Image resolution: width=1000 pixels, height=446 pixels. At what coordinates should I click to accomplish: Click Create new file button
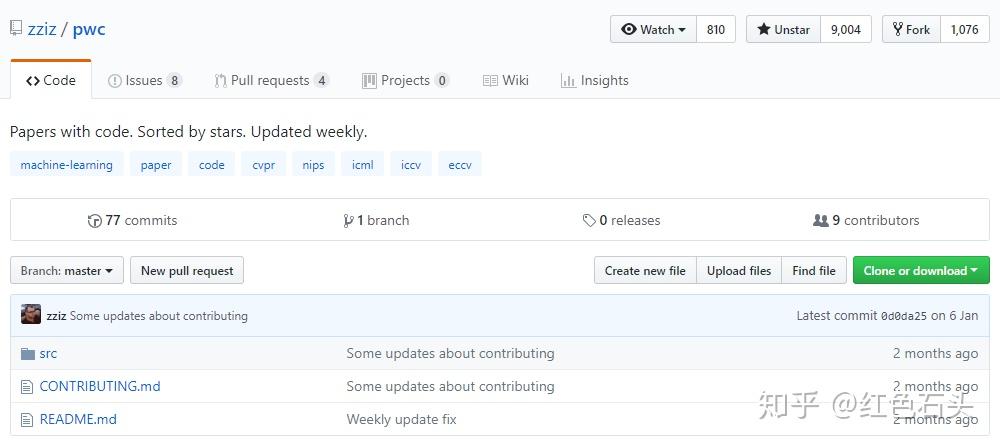[645, 271]
